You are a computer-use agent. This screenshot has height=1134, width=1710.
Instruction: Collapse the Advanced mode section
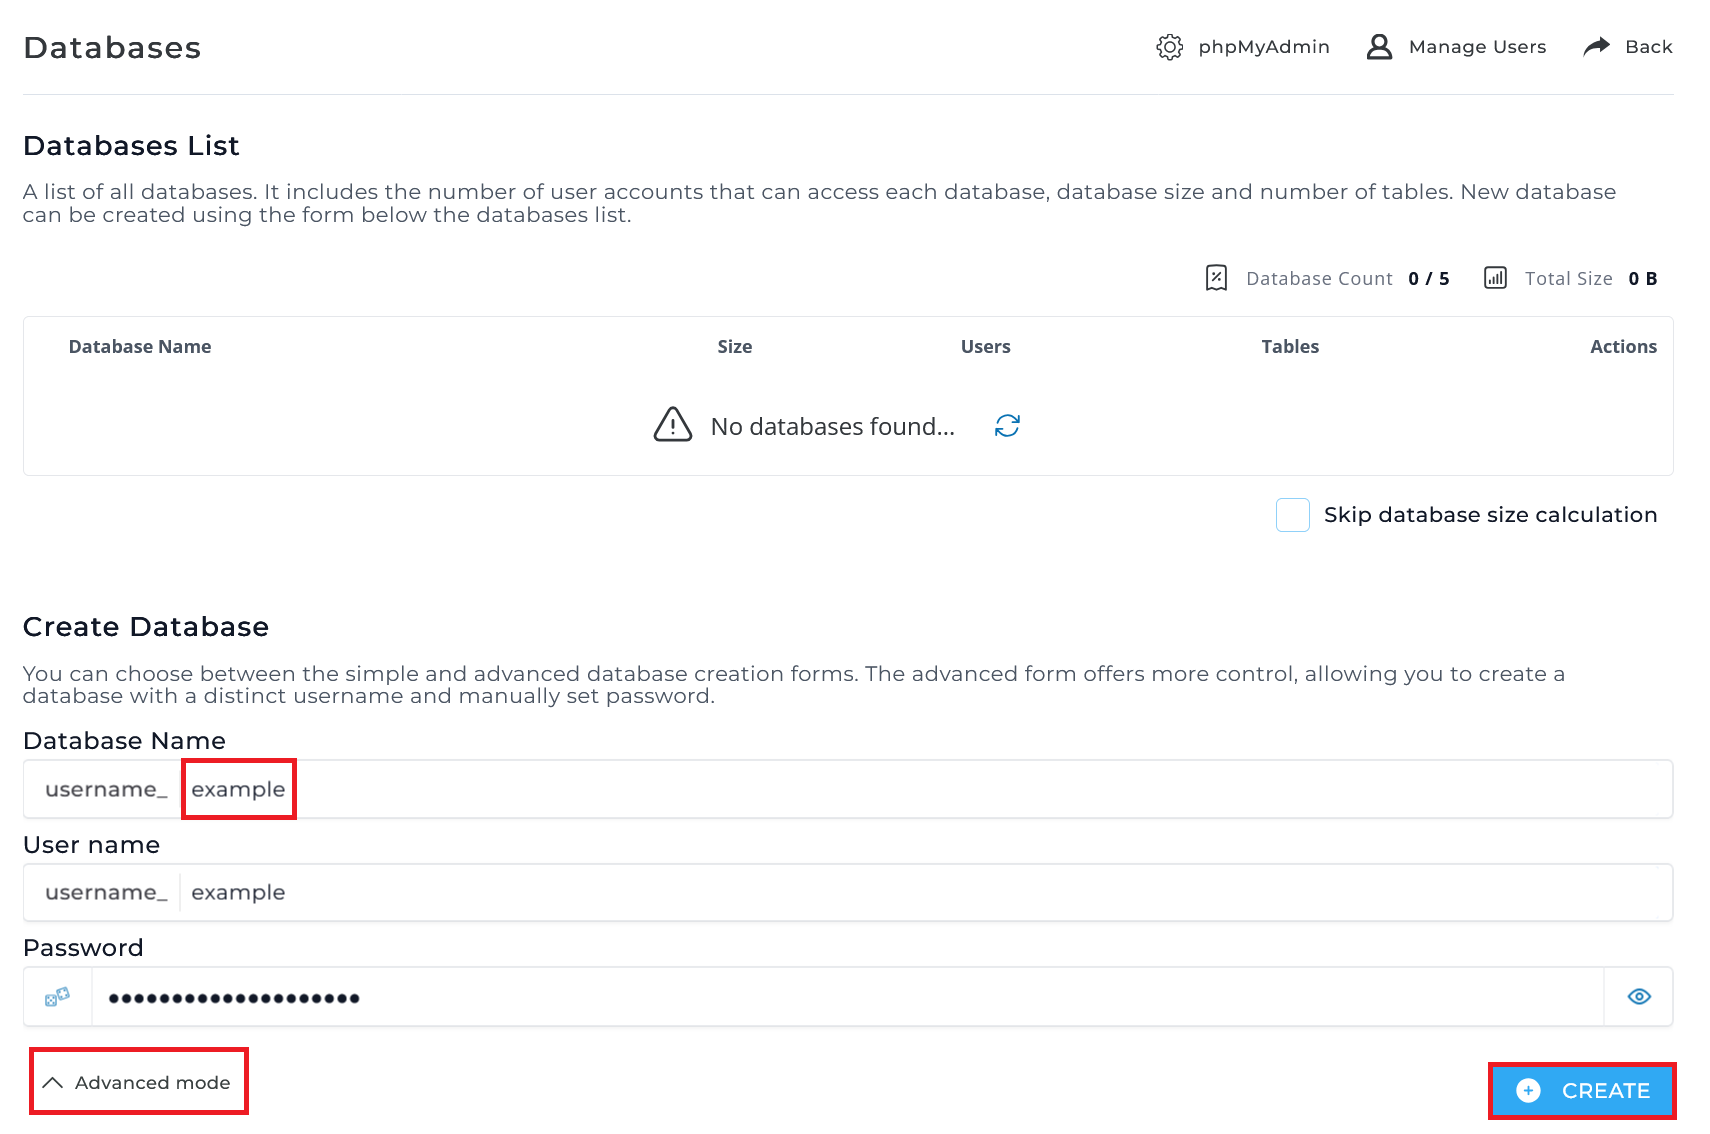click(139, 1082)
